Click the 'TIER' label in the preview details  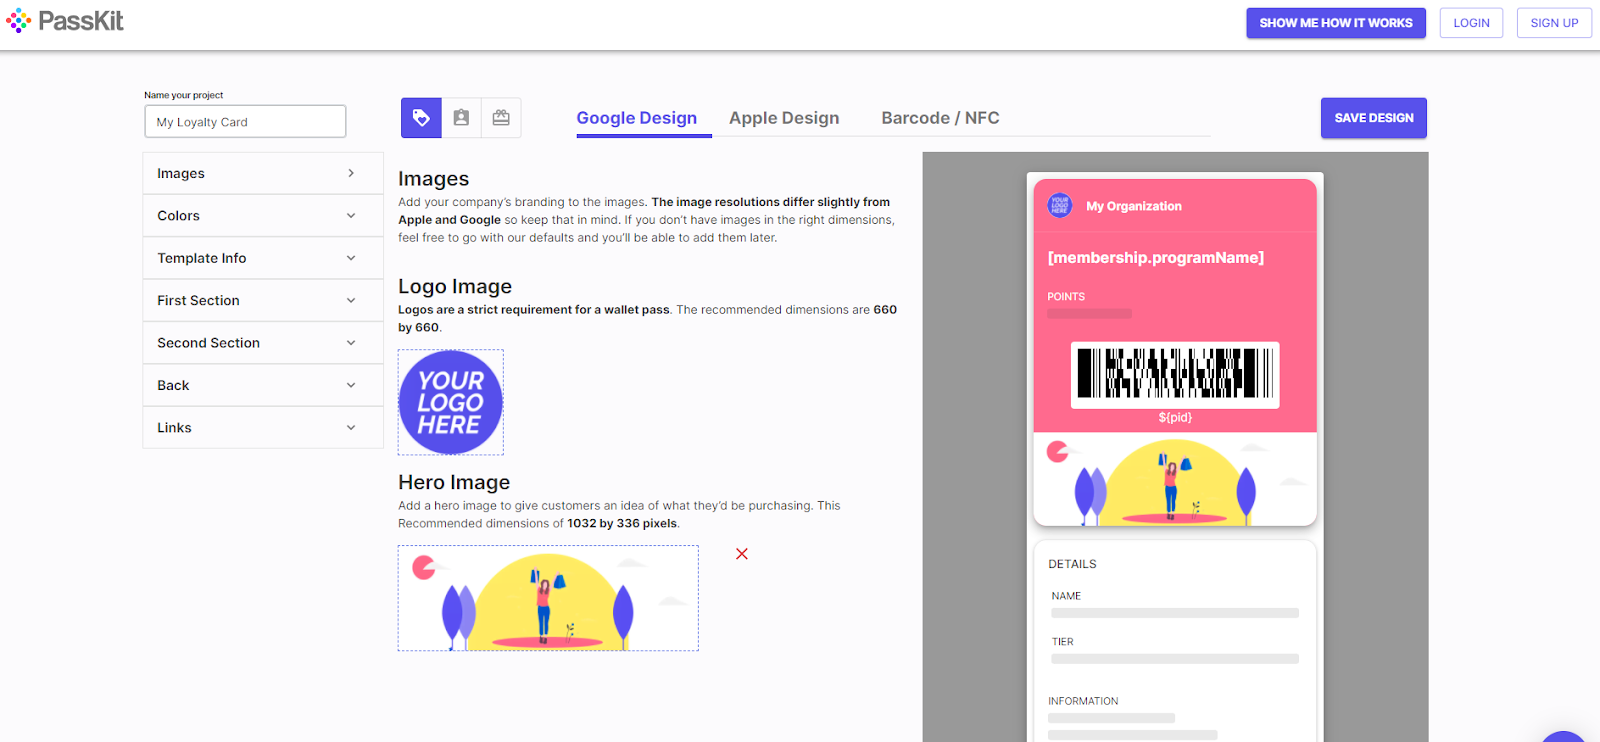1062,642
